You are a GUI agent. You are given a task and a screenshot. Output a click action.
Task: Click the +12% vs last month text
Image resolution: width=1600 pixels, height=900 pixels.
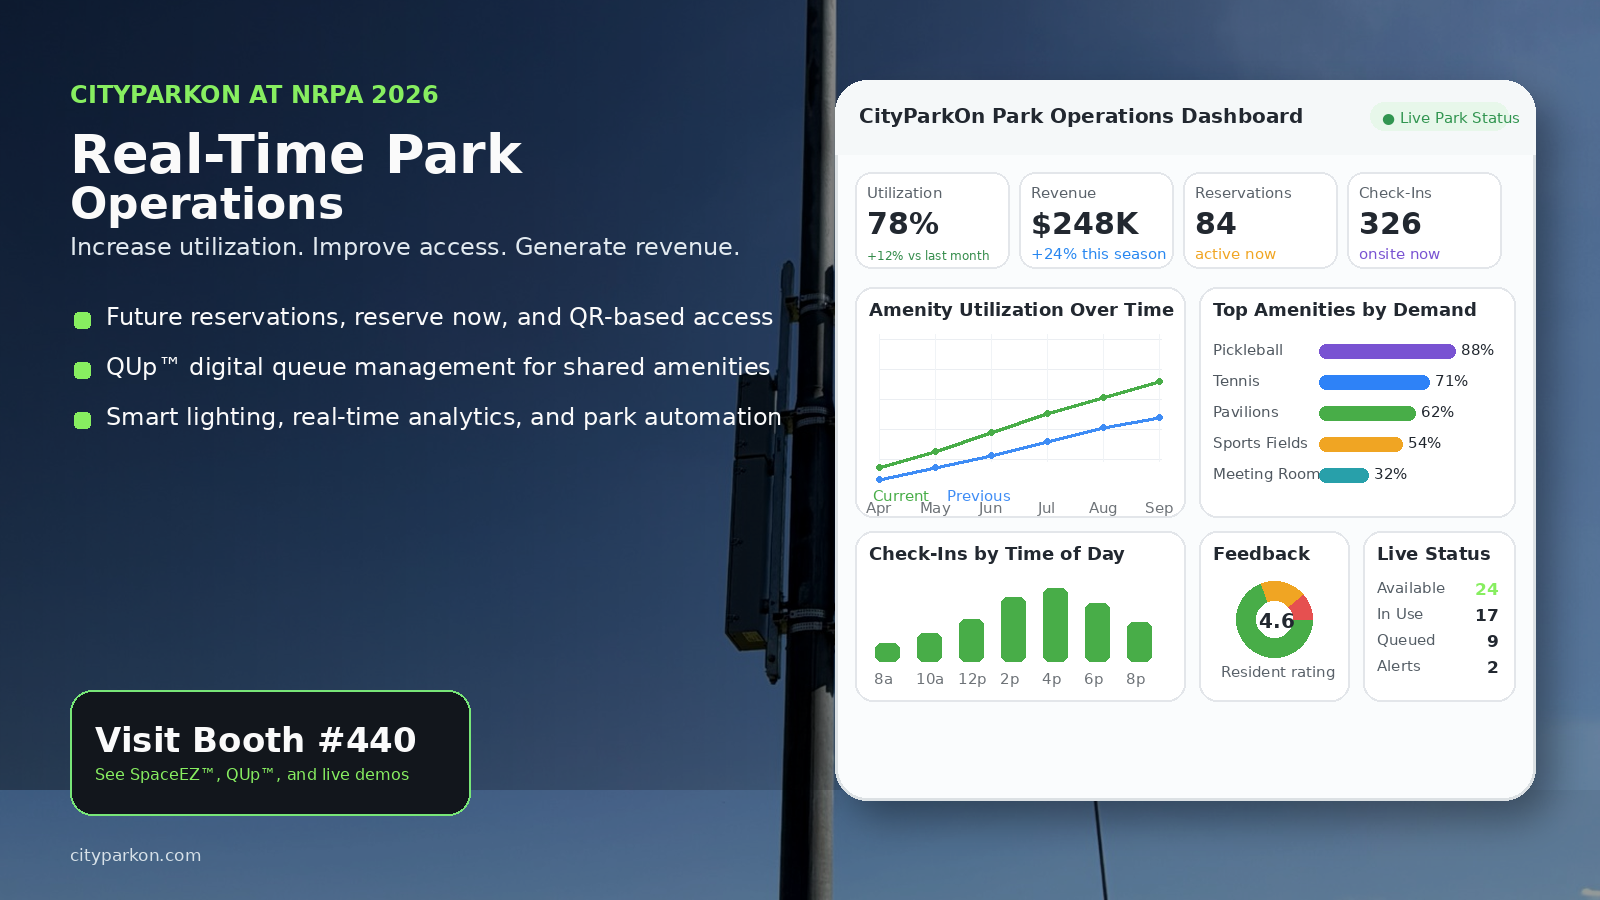(928, 256)
